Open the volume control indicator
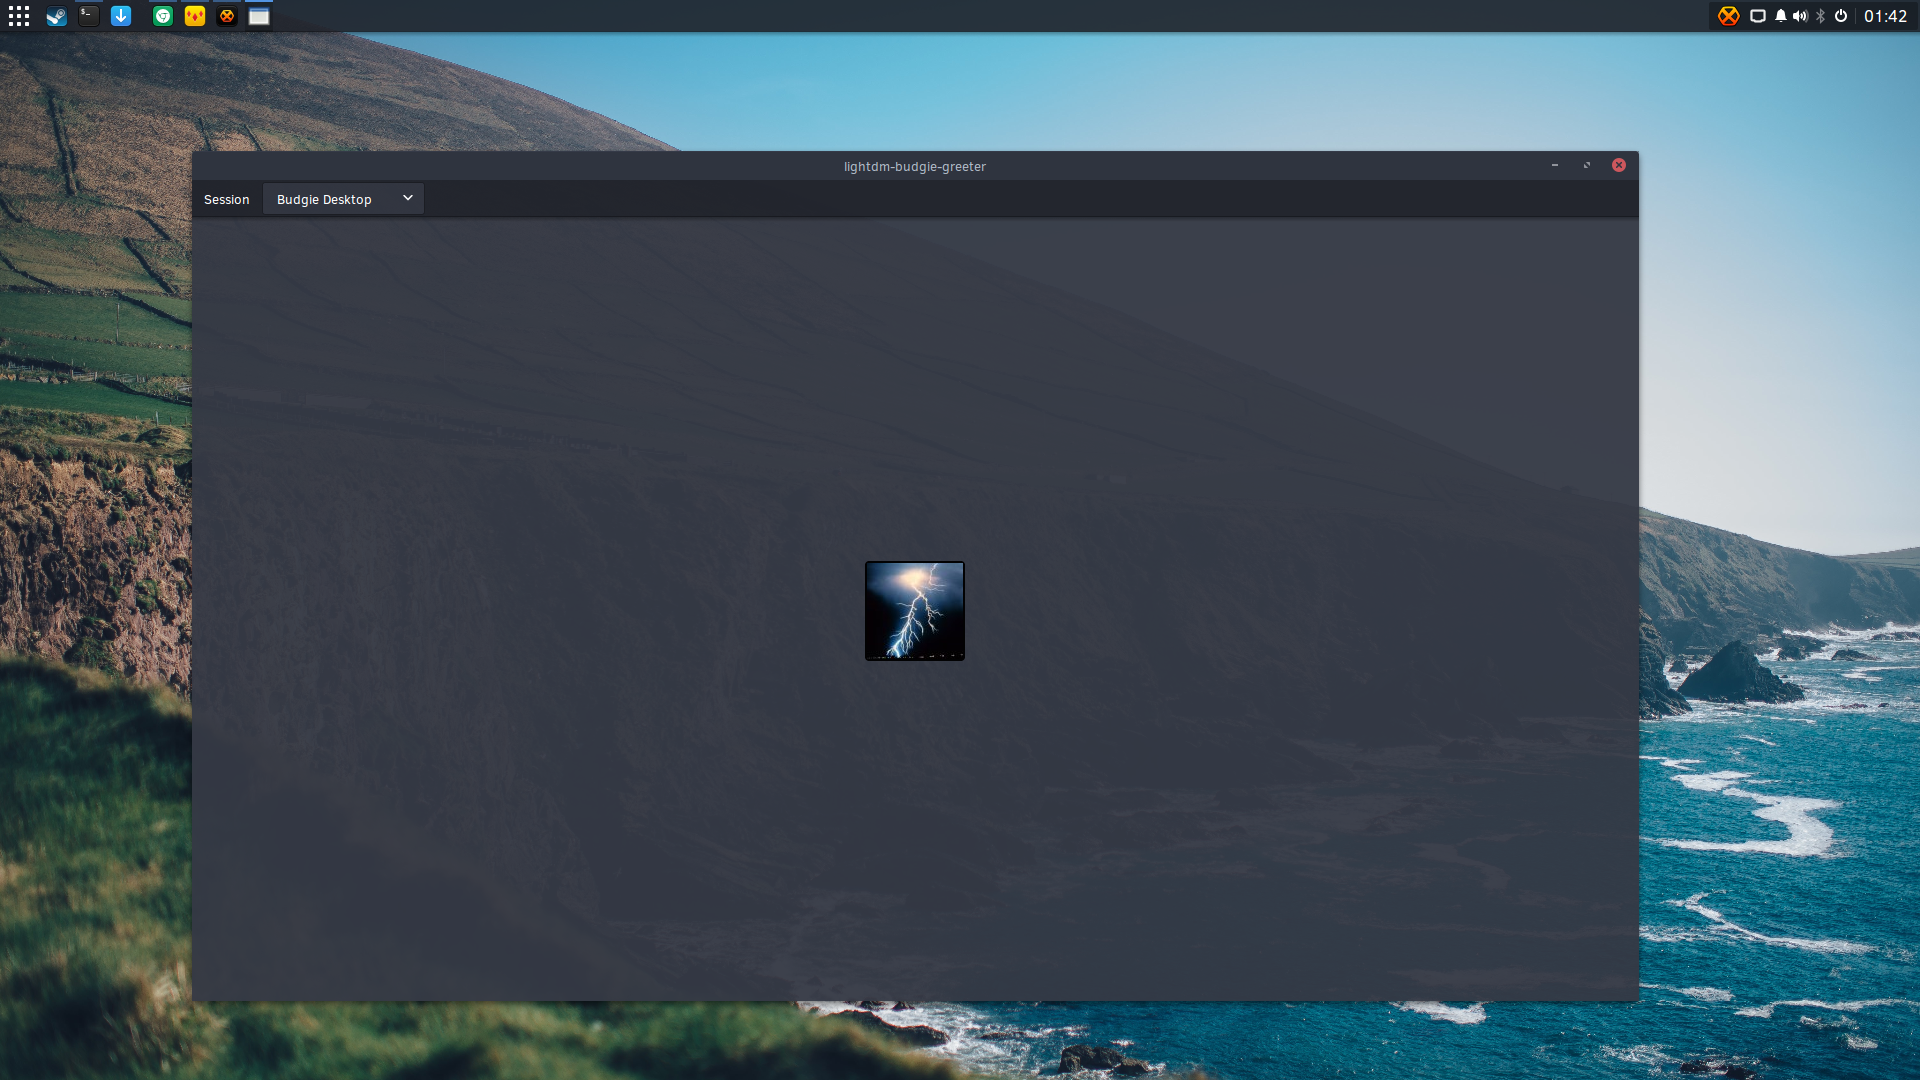The height and width of the screenshot is (1080, 1920). tap(1800, 16)
